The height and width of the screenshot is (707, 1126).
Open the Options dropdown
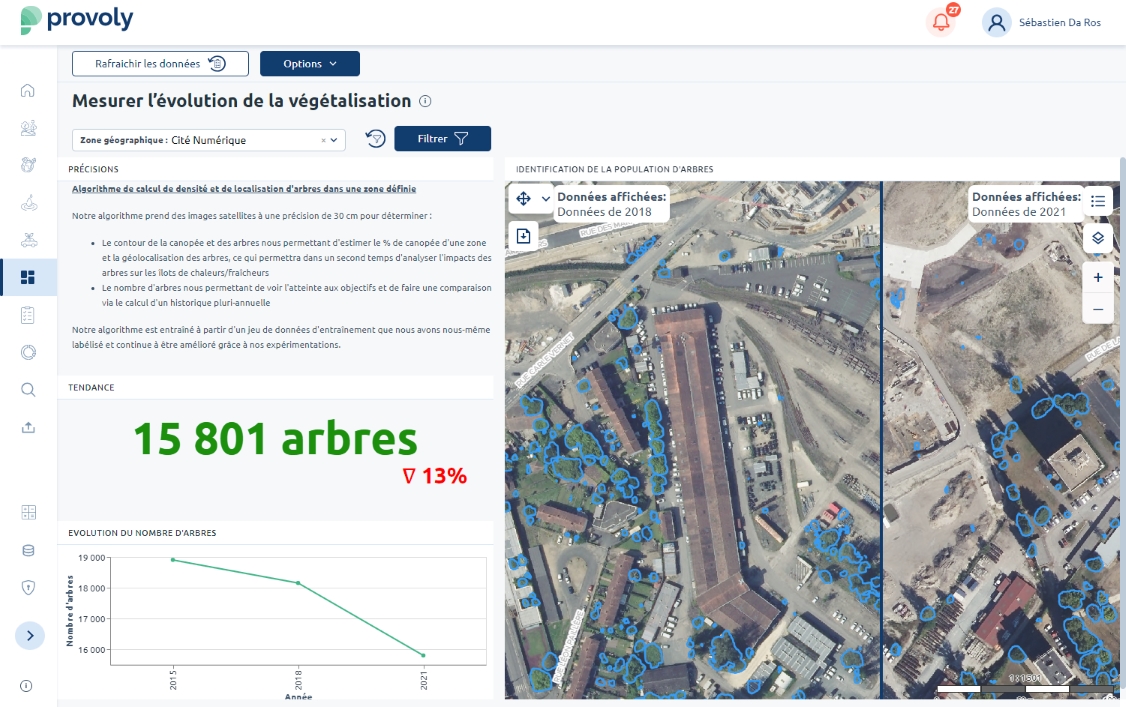(310, 64)
